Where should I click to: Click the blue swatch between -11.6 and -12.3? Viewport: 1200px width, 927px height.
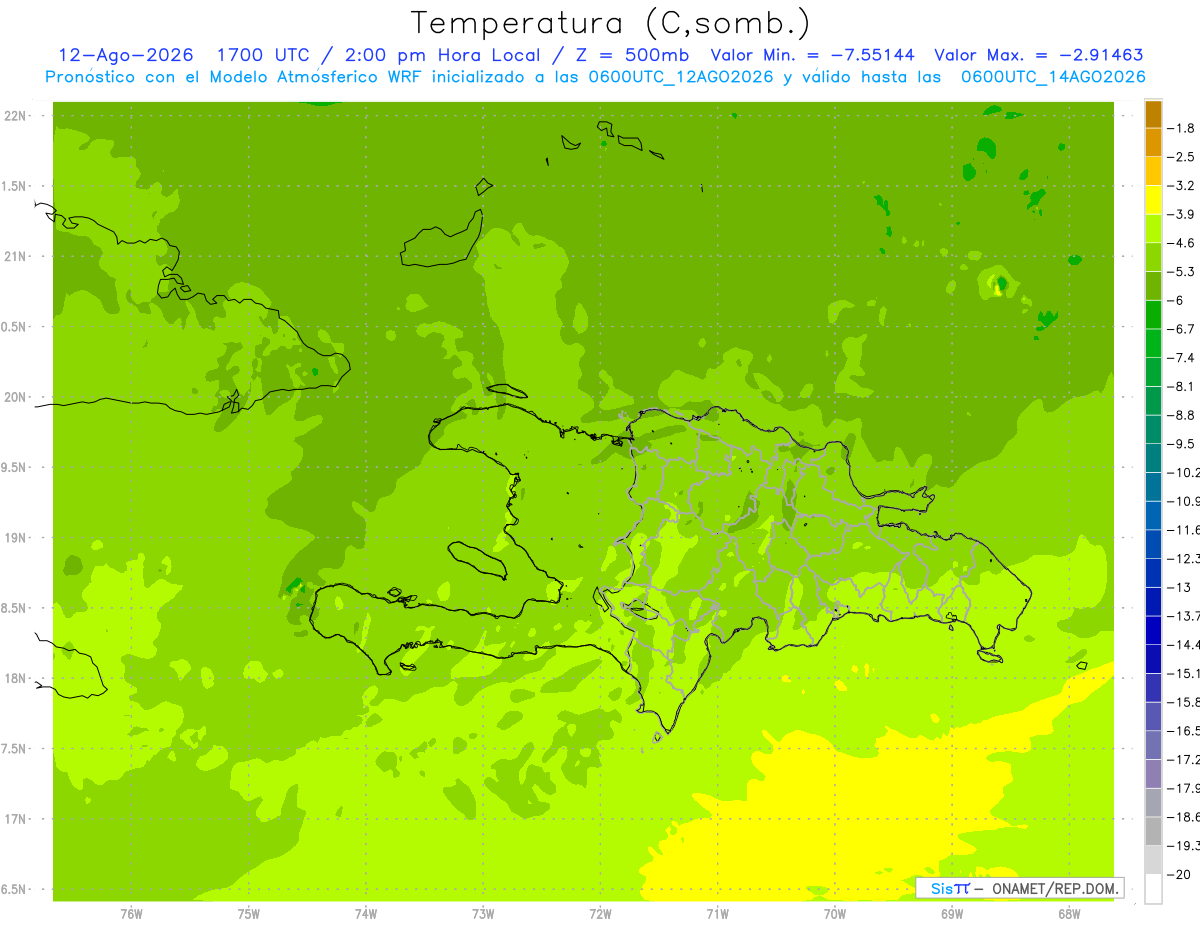tap(1153, 544)
